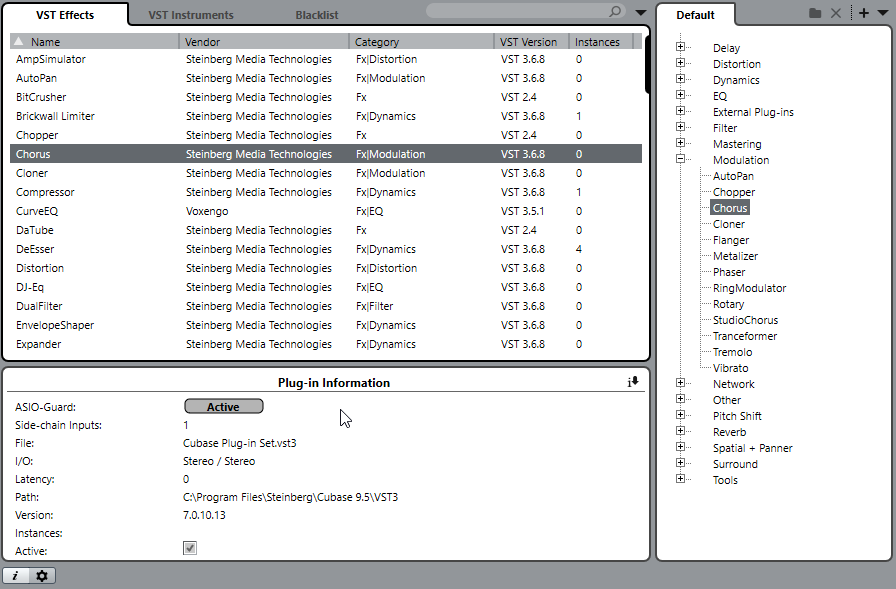The image size is (896, 589).
Task: Open the plug-in manager settings gear
Action: point(42,576)
